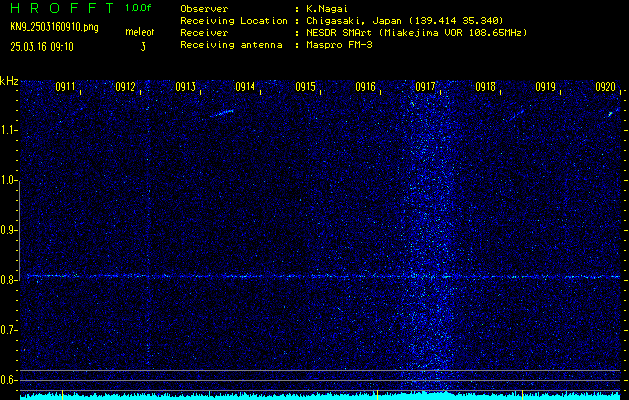Select the version label 1.00f
This screenshot has height=400, width=629.
[x=138, y=8]
